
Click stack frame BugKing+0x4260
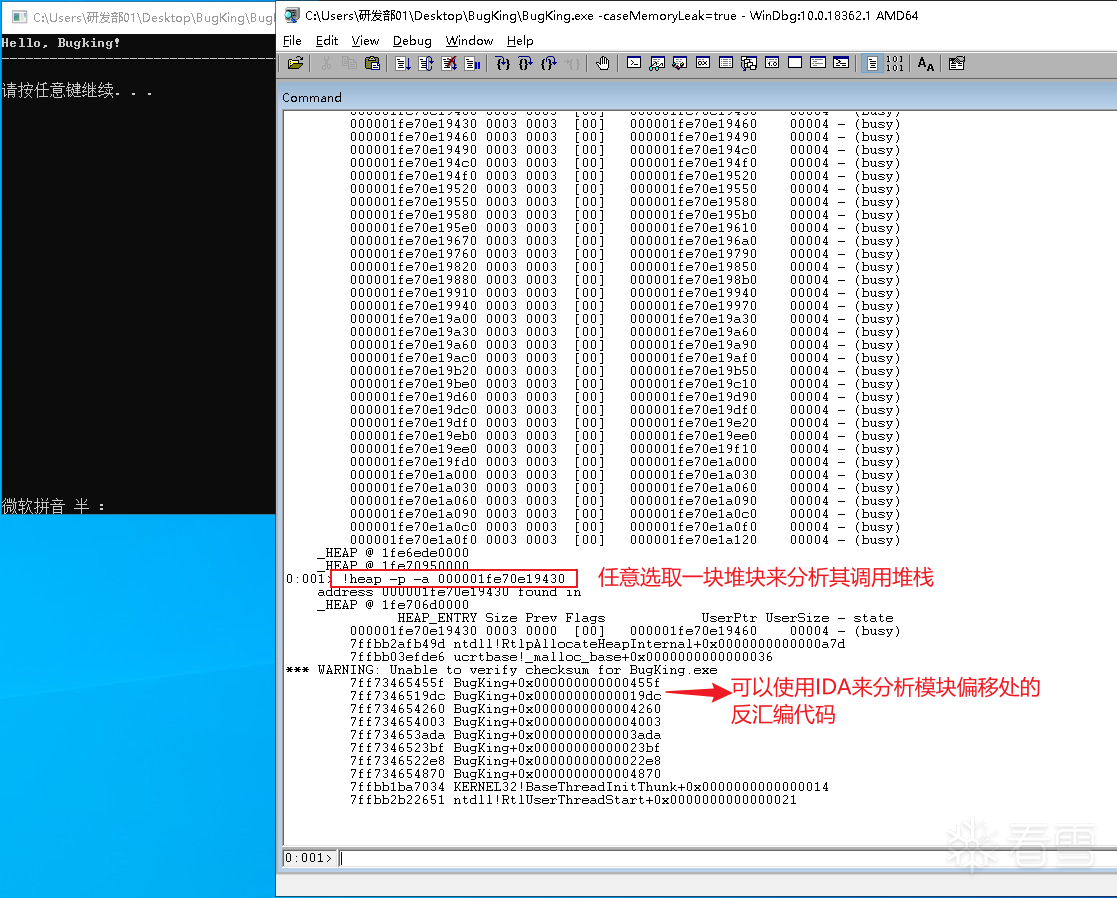click(x=505, y=709)
